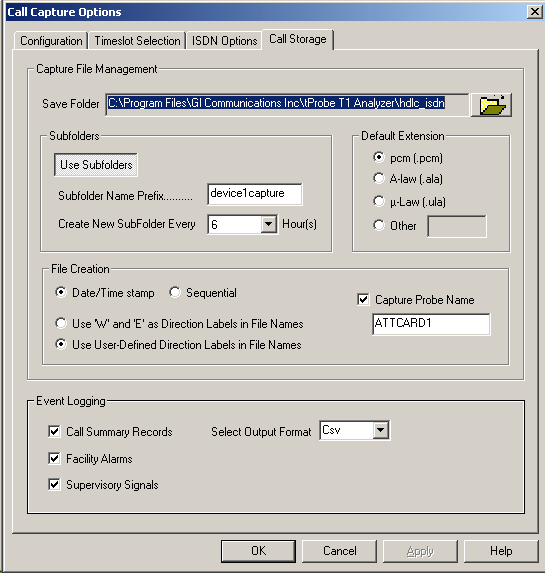Choose 'W' and 'E' direction labels option

click(61, 323)
